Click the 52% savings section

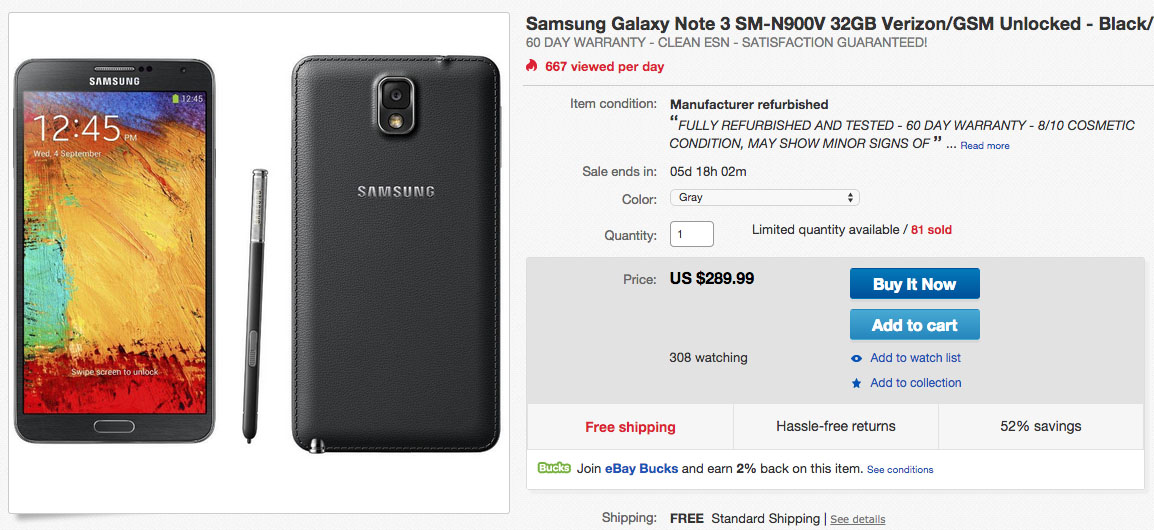[1040, 427]
